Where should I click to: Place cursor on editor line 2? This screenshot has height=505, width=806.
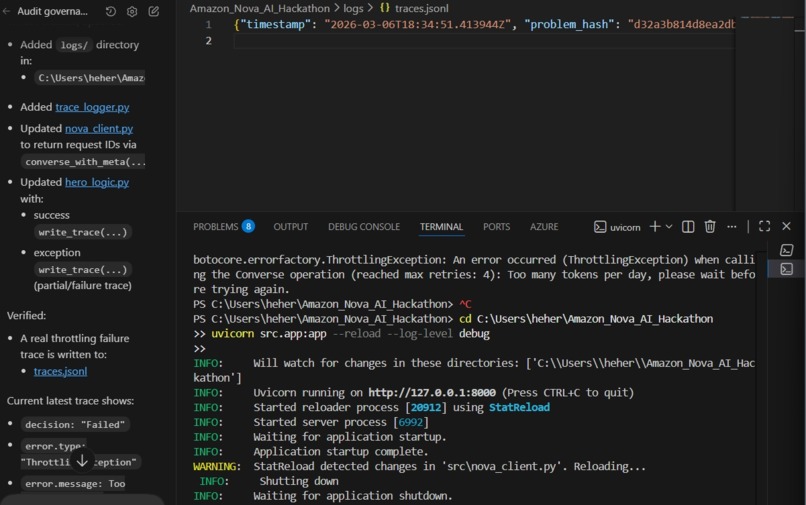click(x=483, y=41)
